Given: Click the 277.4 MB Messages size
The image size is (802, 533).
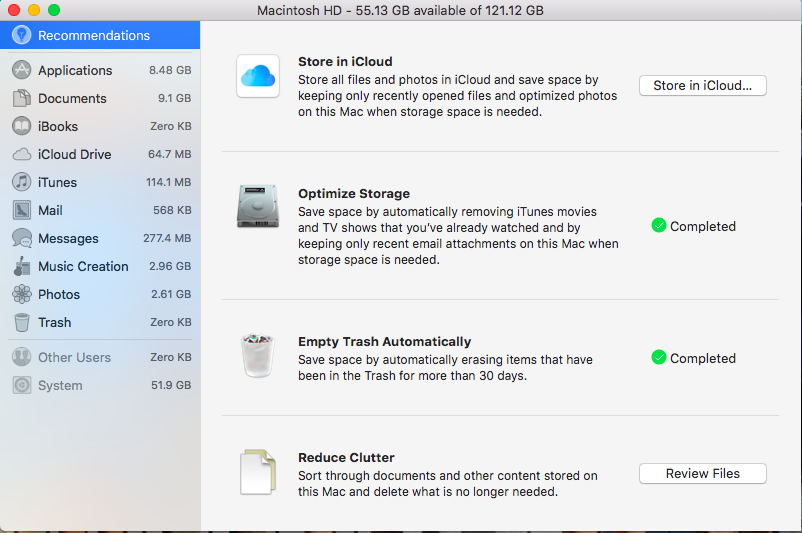Looking at the screenshot, I should [x=167, y=238].
